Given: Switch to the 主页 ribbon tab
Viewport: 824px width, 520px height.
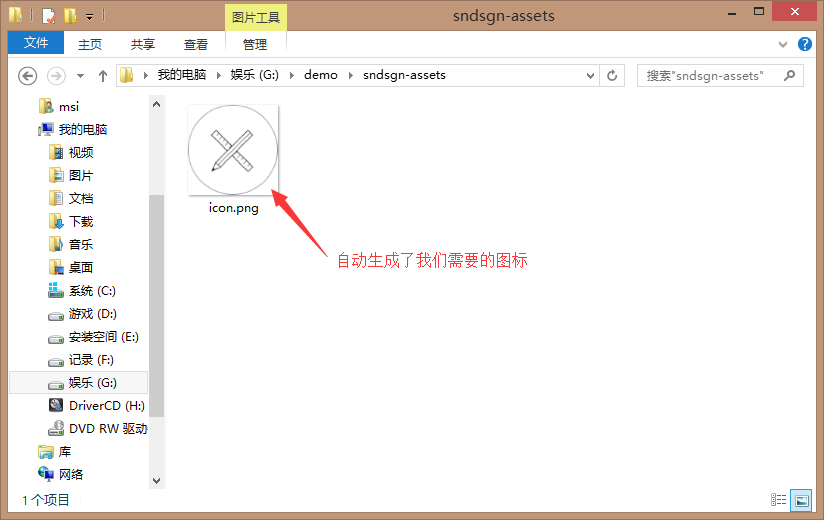Looking at the screenshot, I should coord(90,44).
